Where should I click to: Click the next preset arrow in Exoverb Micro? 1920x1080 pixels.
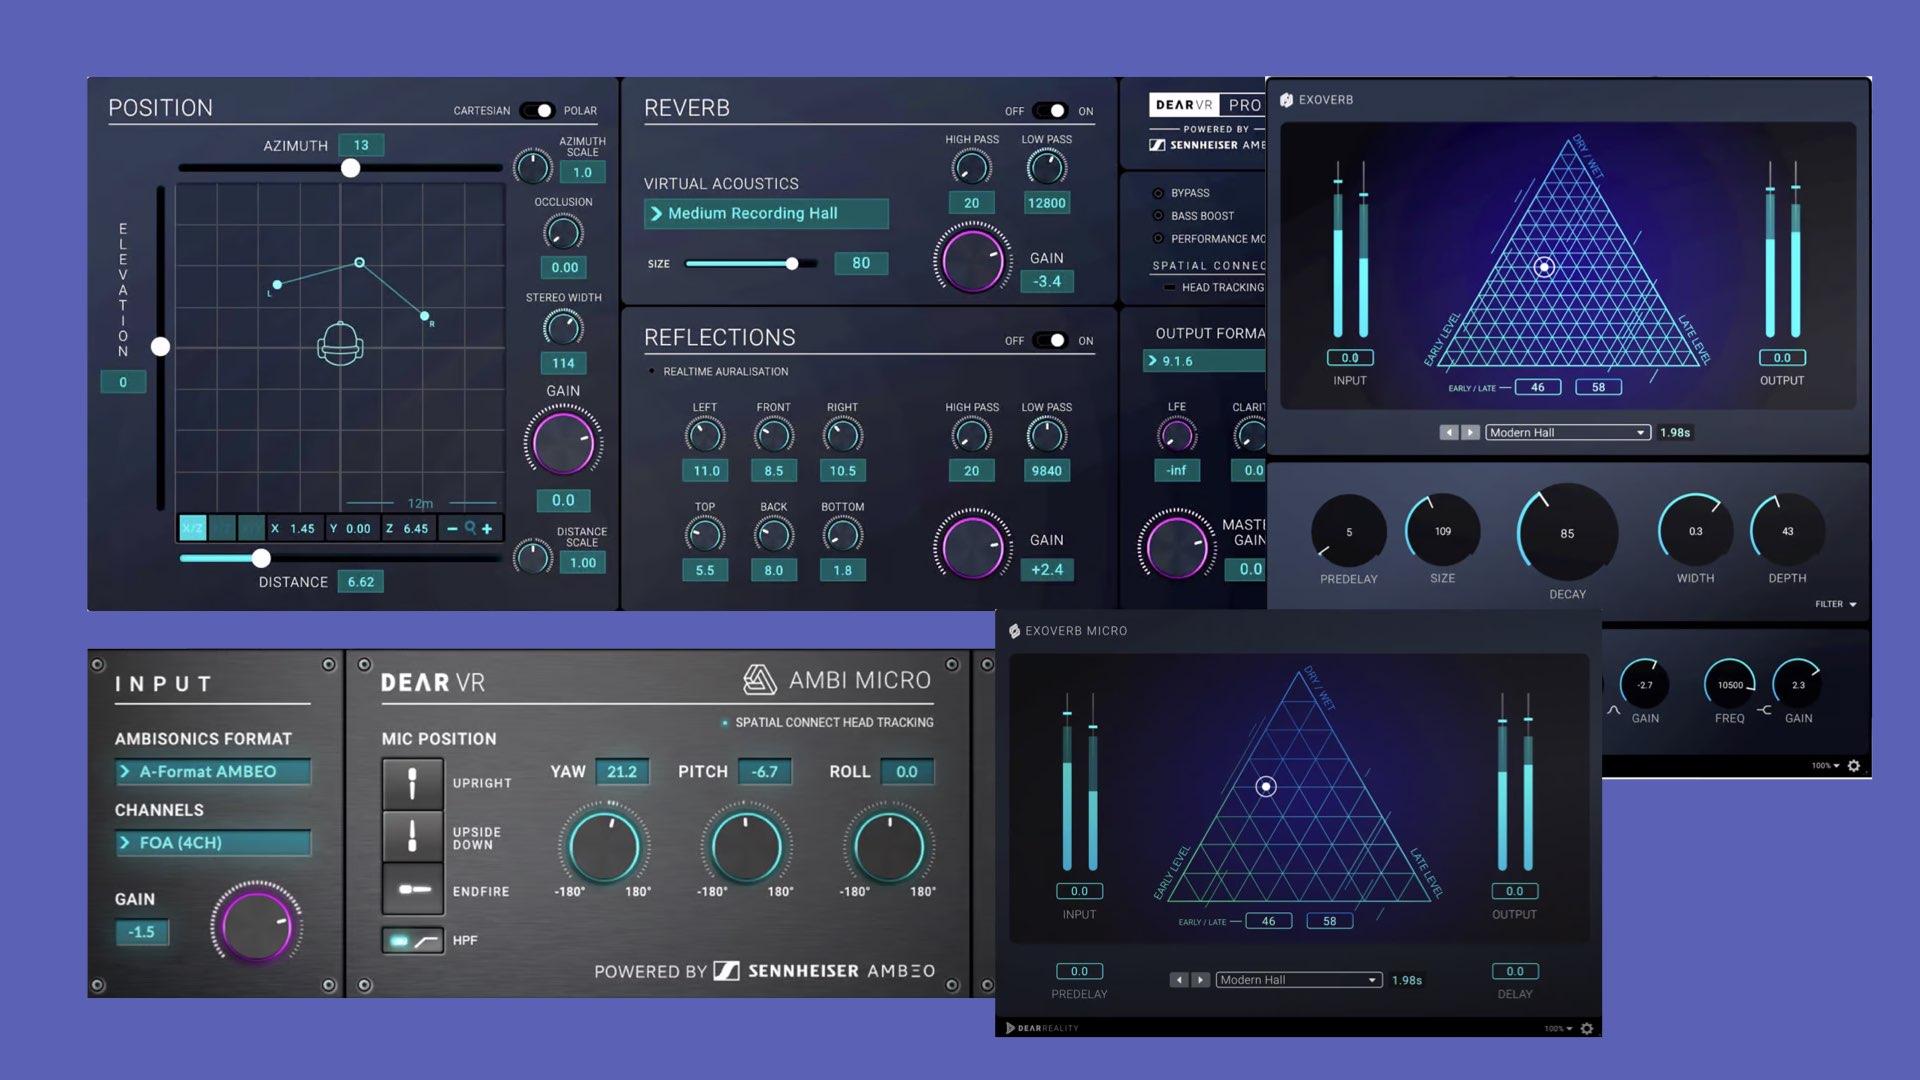tap(1201, 980)
